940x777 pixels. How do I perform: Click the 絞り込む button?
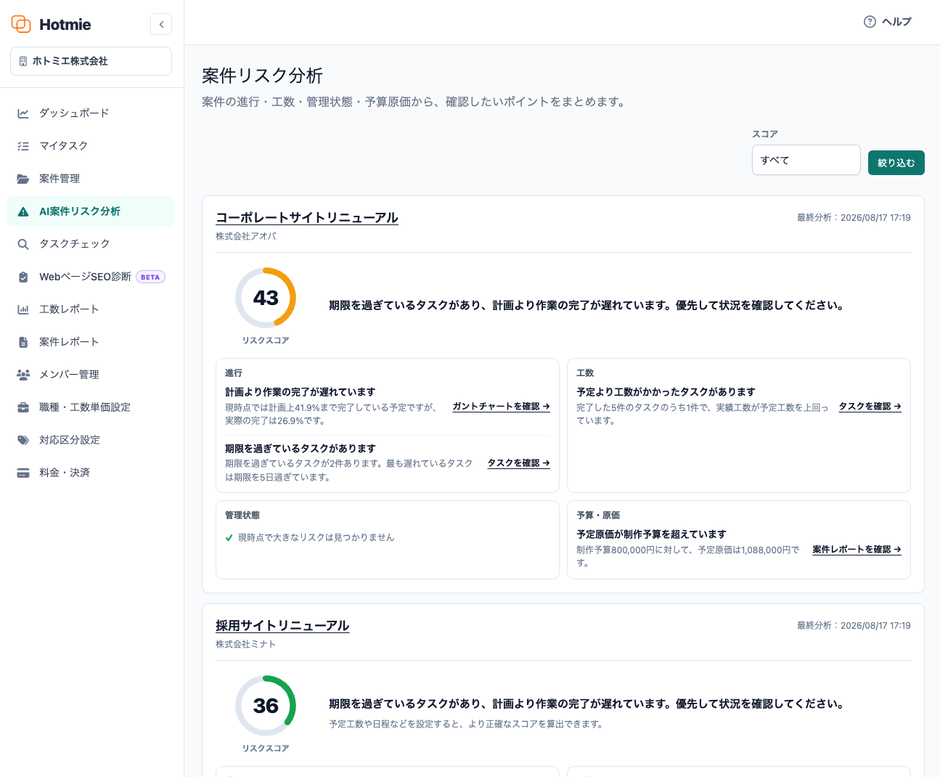click(x=896, y=162)
